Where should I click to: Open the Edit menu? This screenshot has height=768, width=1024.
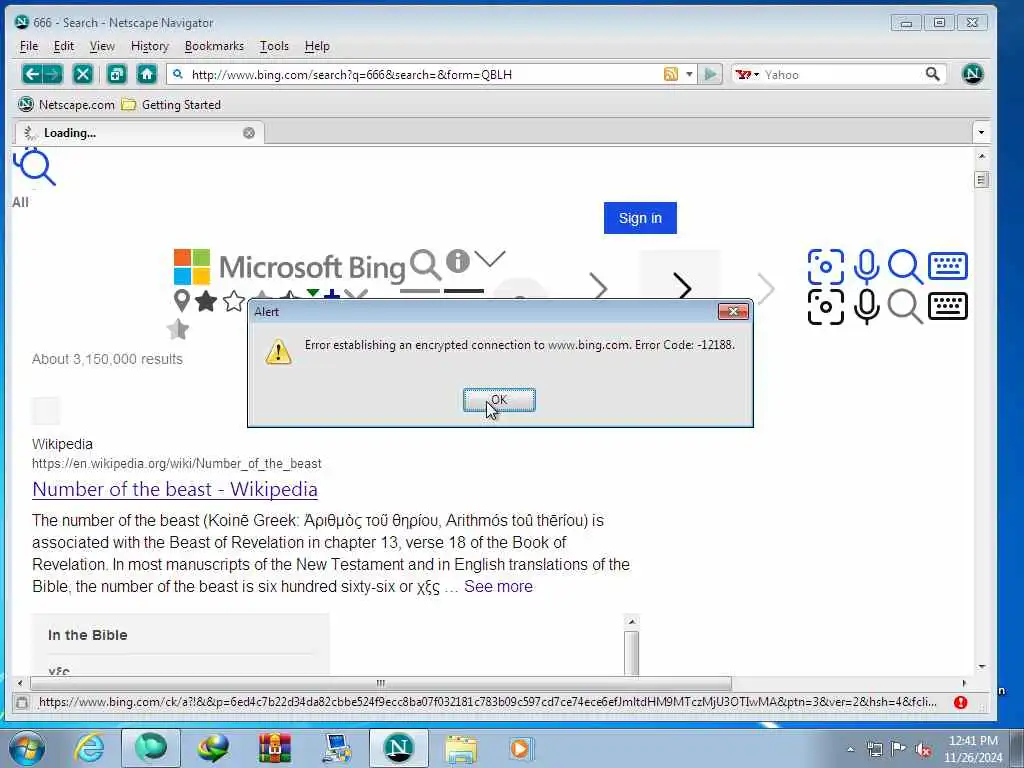[x=63, y=46]
